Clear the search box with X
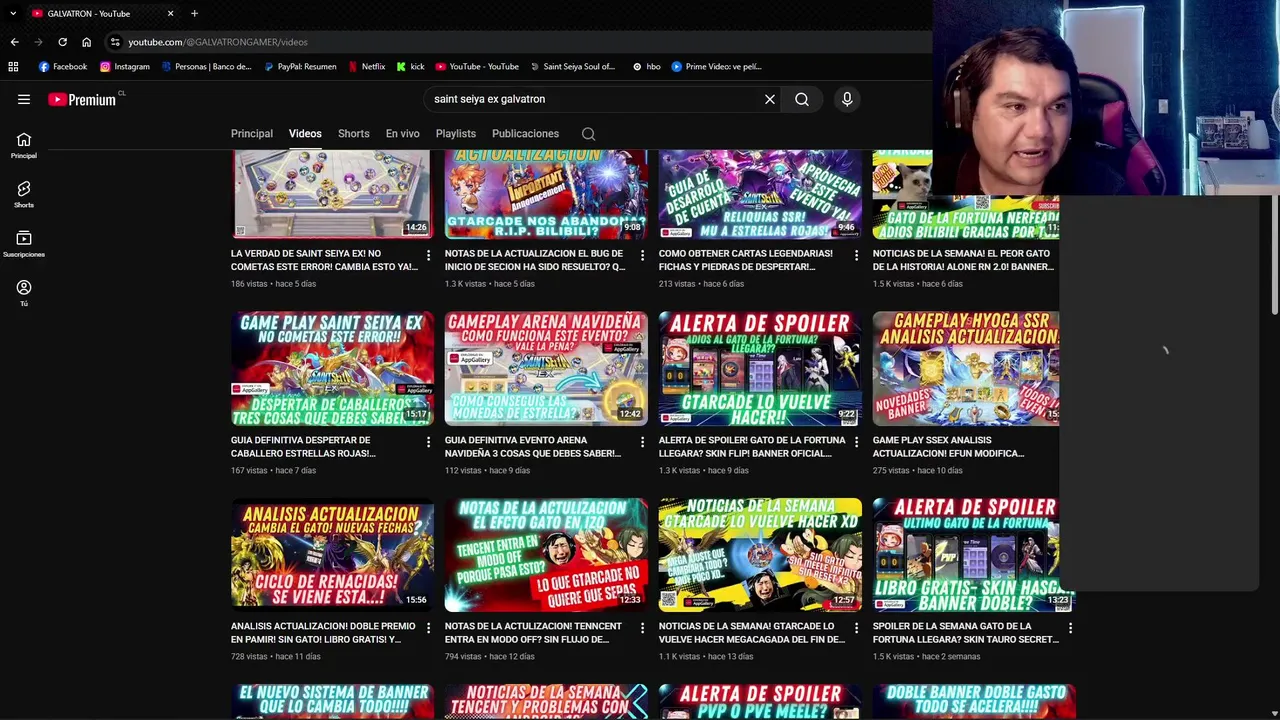1280x720 pixels. tap(770, 99)
